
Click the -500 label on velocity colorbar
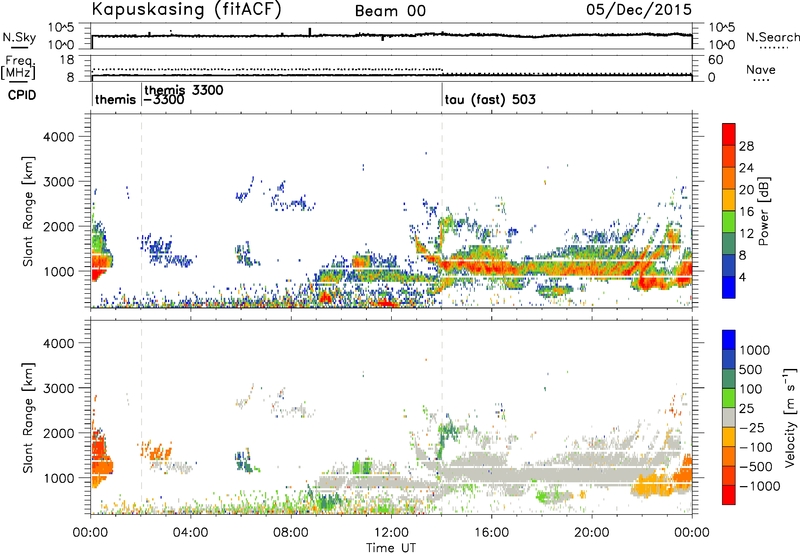756,467
